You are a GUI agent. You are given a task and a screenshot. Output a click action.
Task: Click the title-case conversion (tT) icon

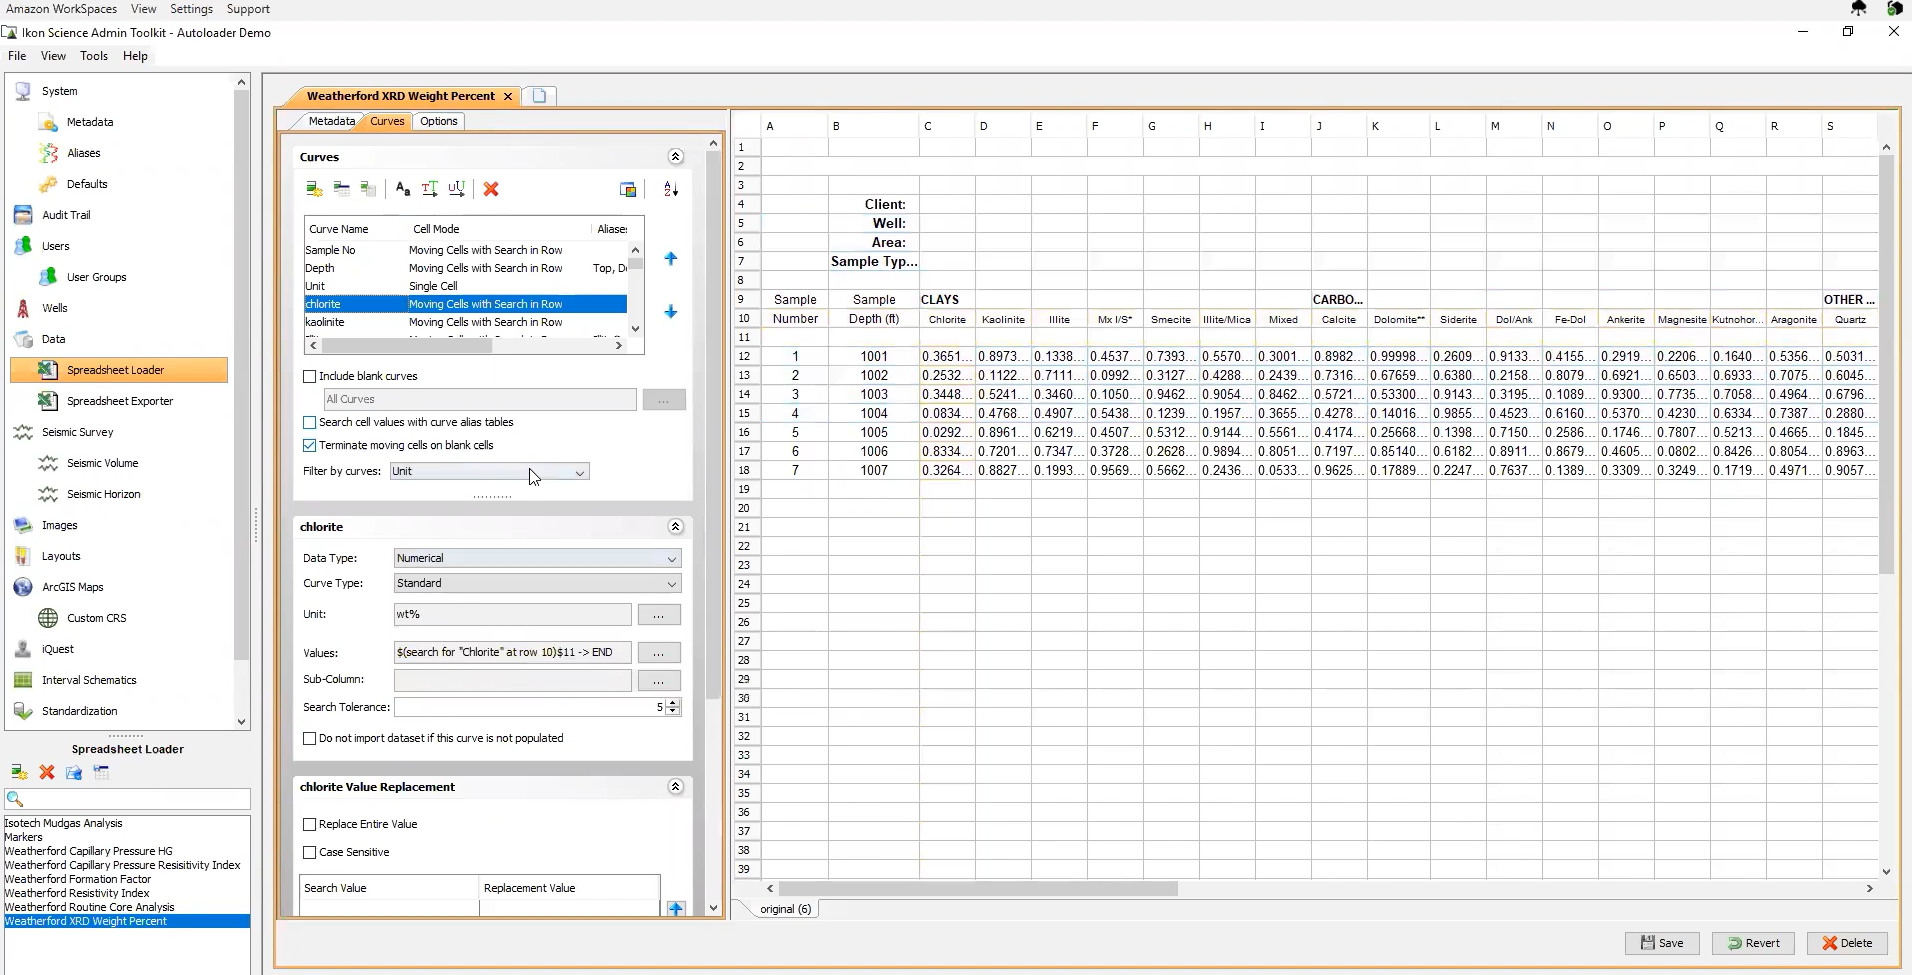click(x=430, y=189)
